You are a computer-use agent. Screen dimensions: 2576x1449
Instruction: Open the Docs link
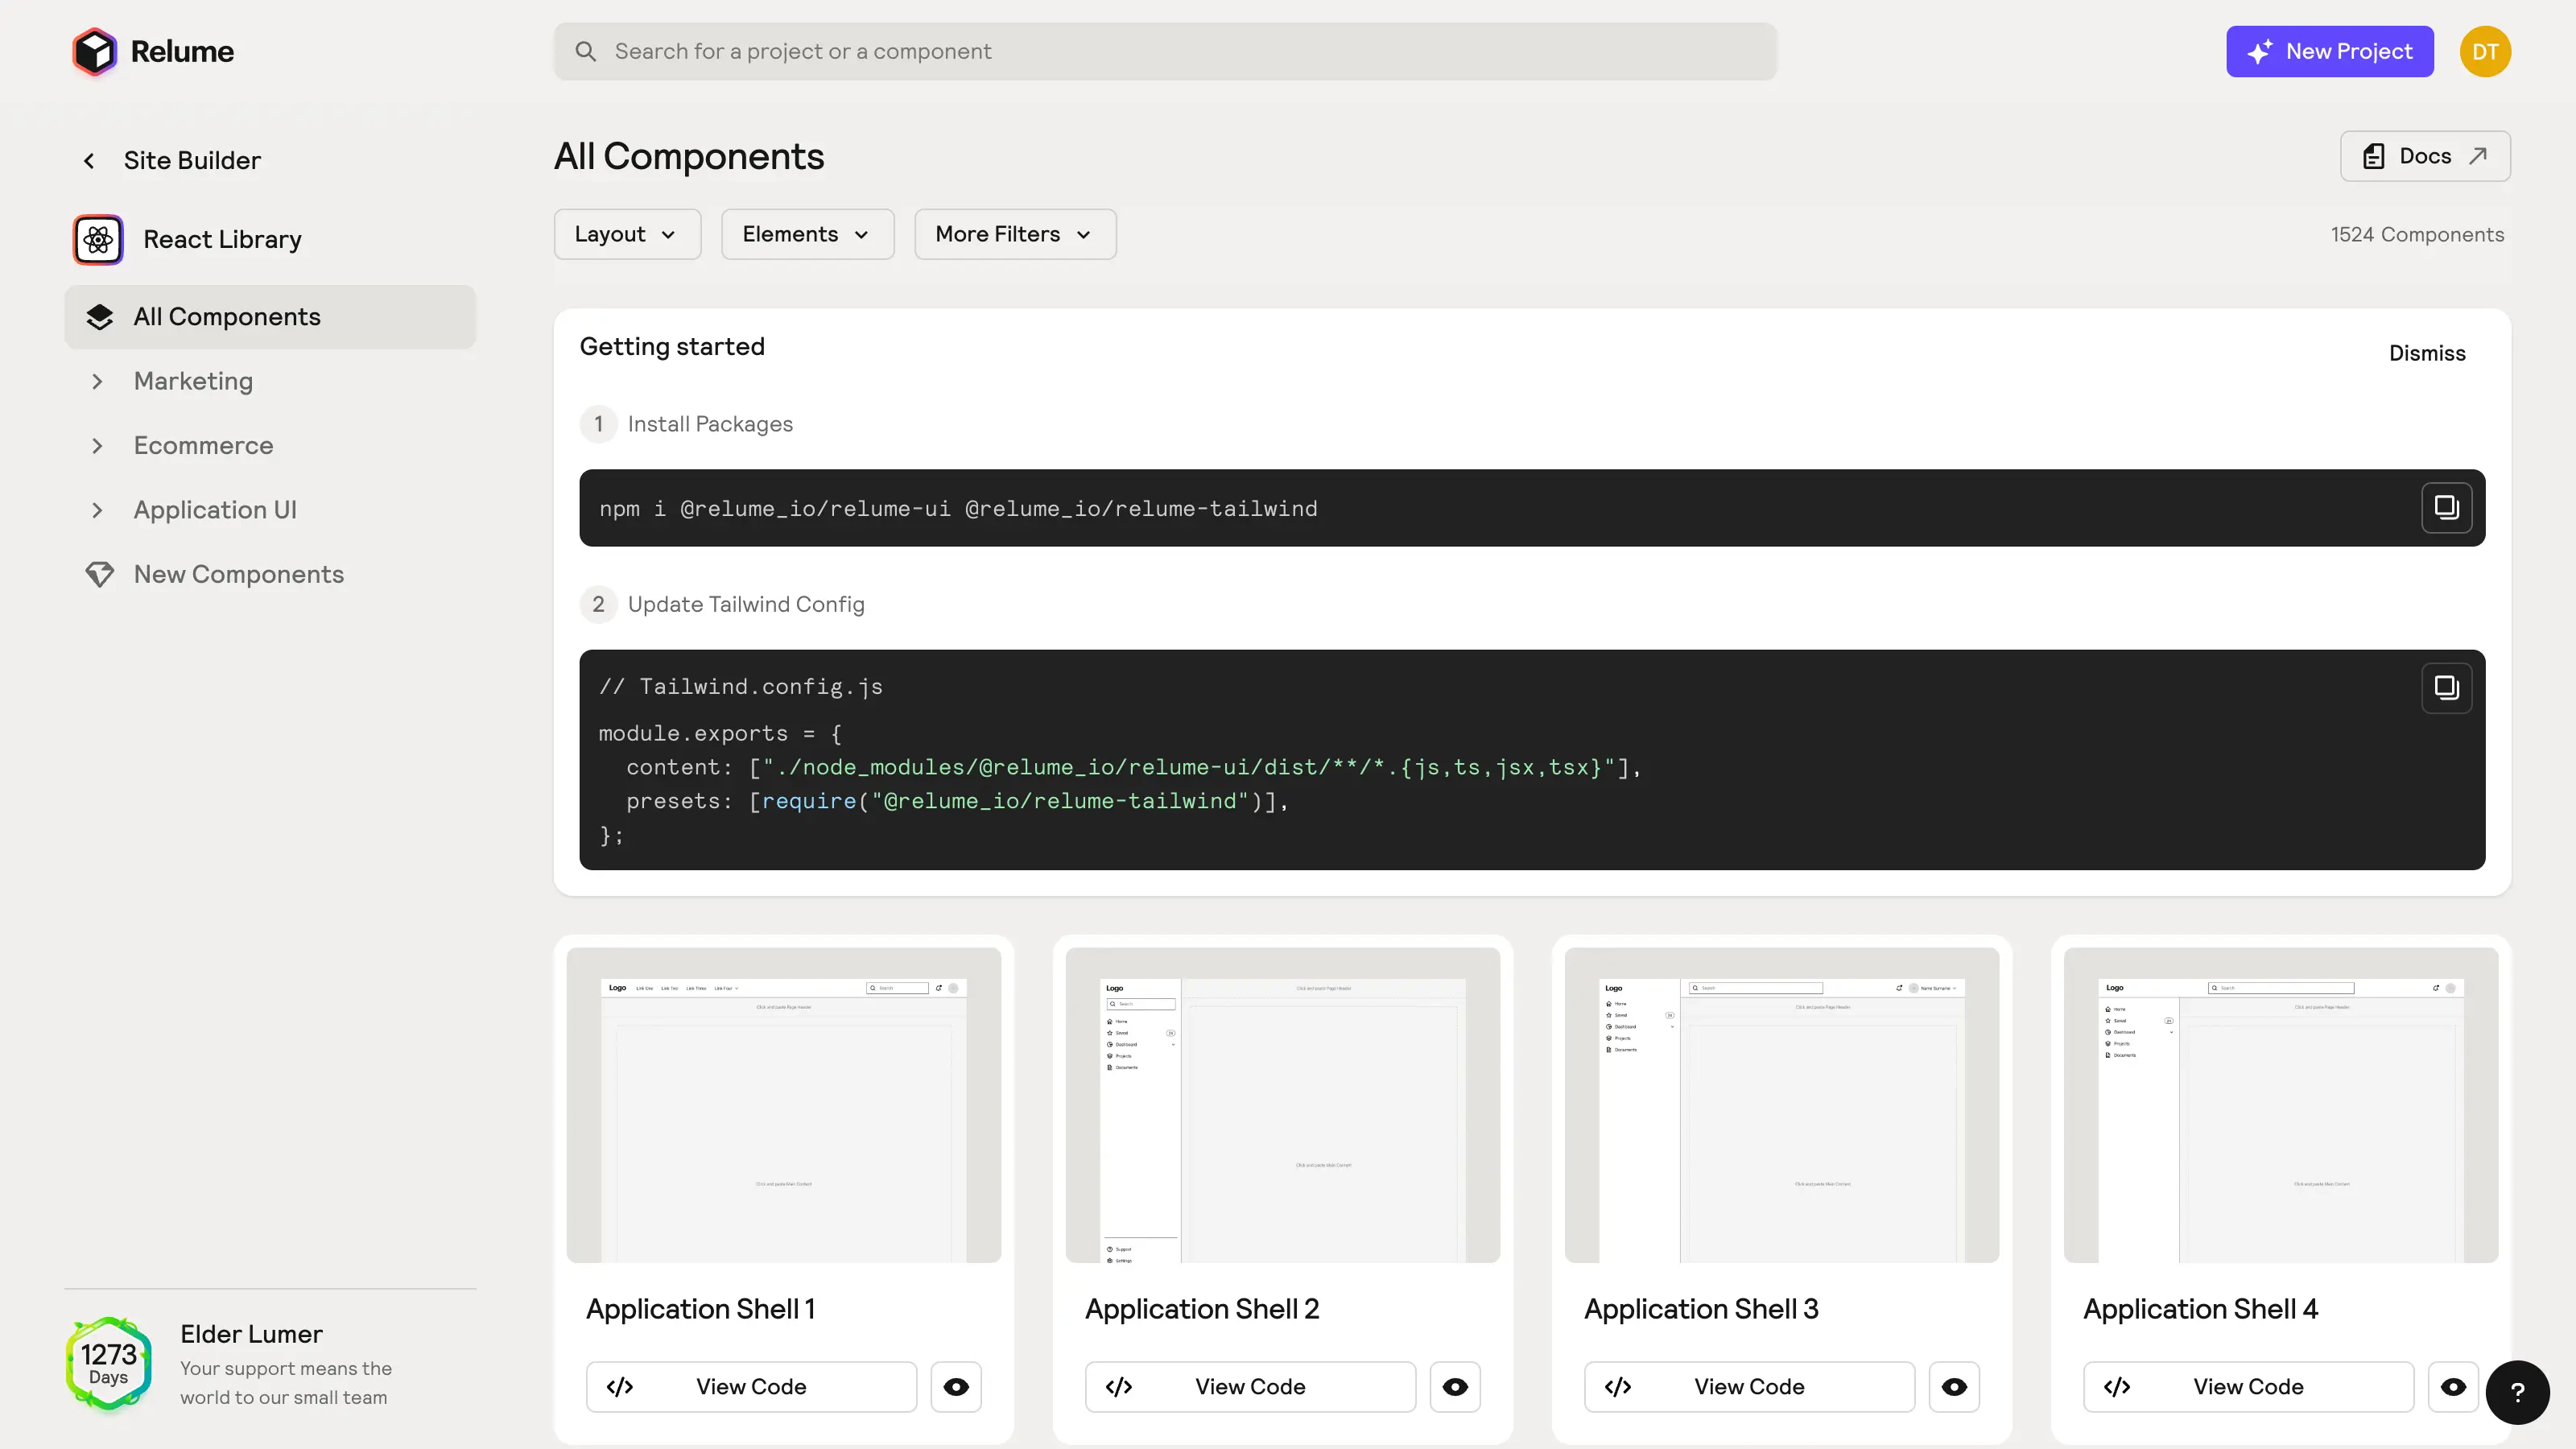tap(2425, 156)
